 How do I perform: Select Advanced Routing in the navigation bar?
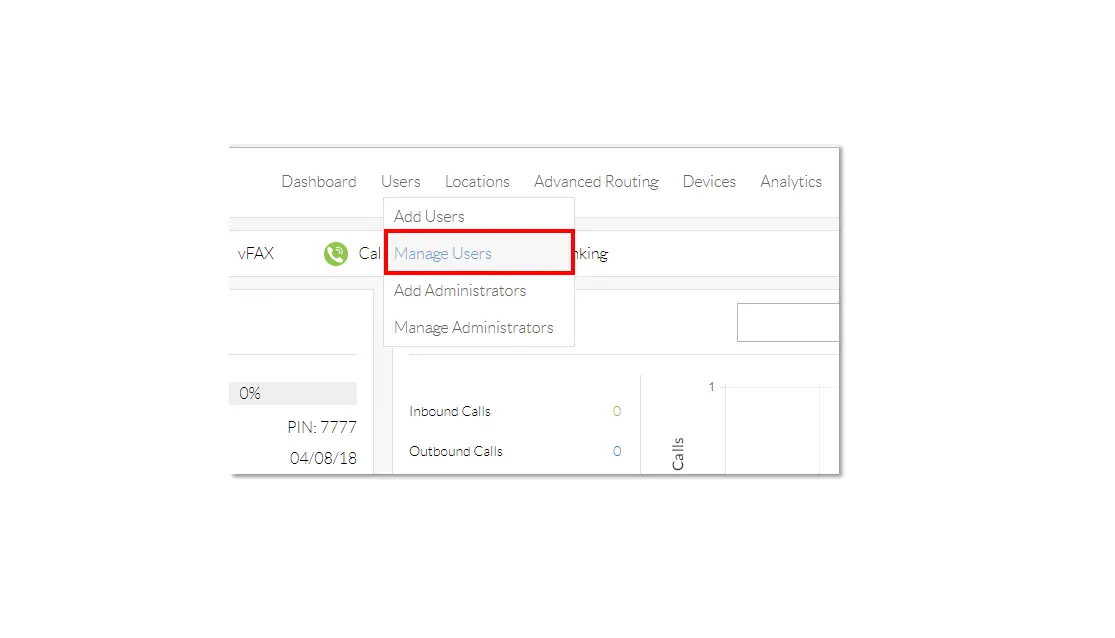(x=596, y=182)
